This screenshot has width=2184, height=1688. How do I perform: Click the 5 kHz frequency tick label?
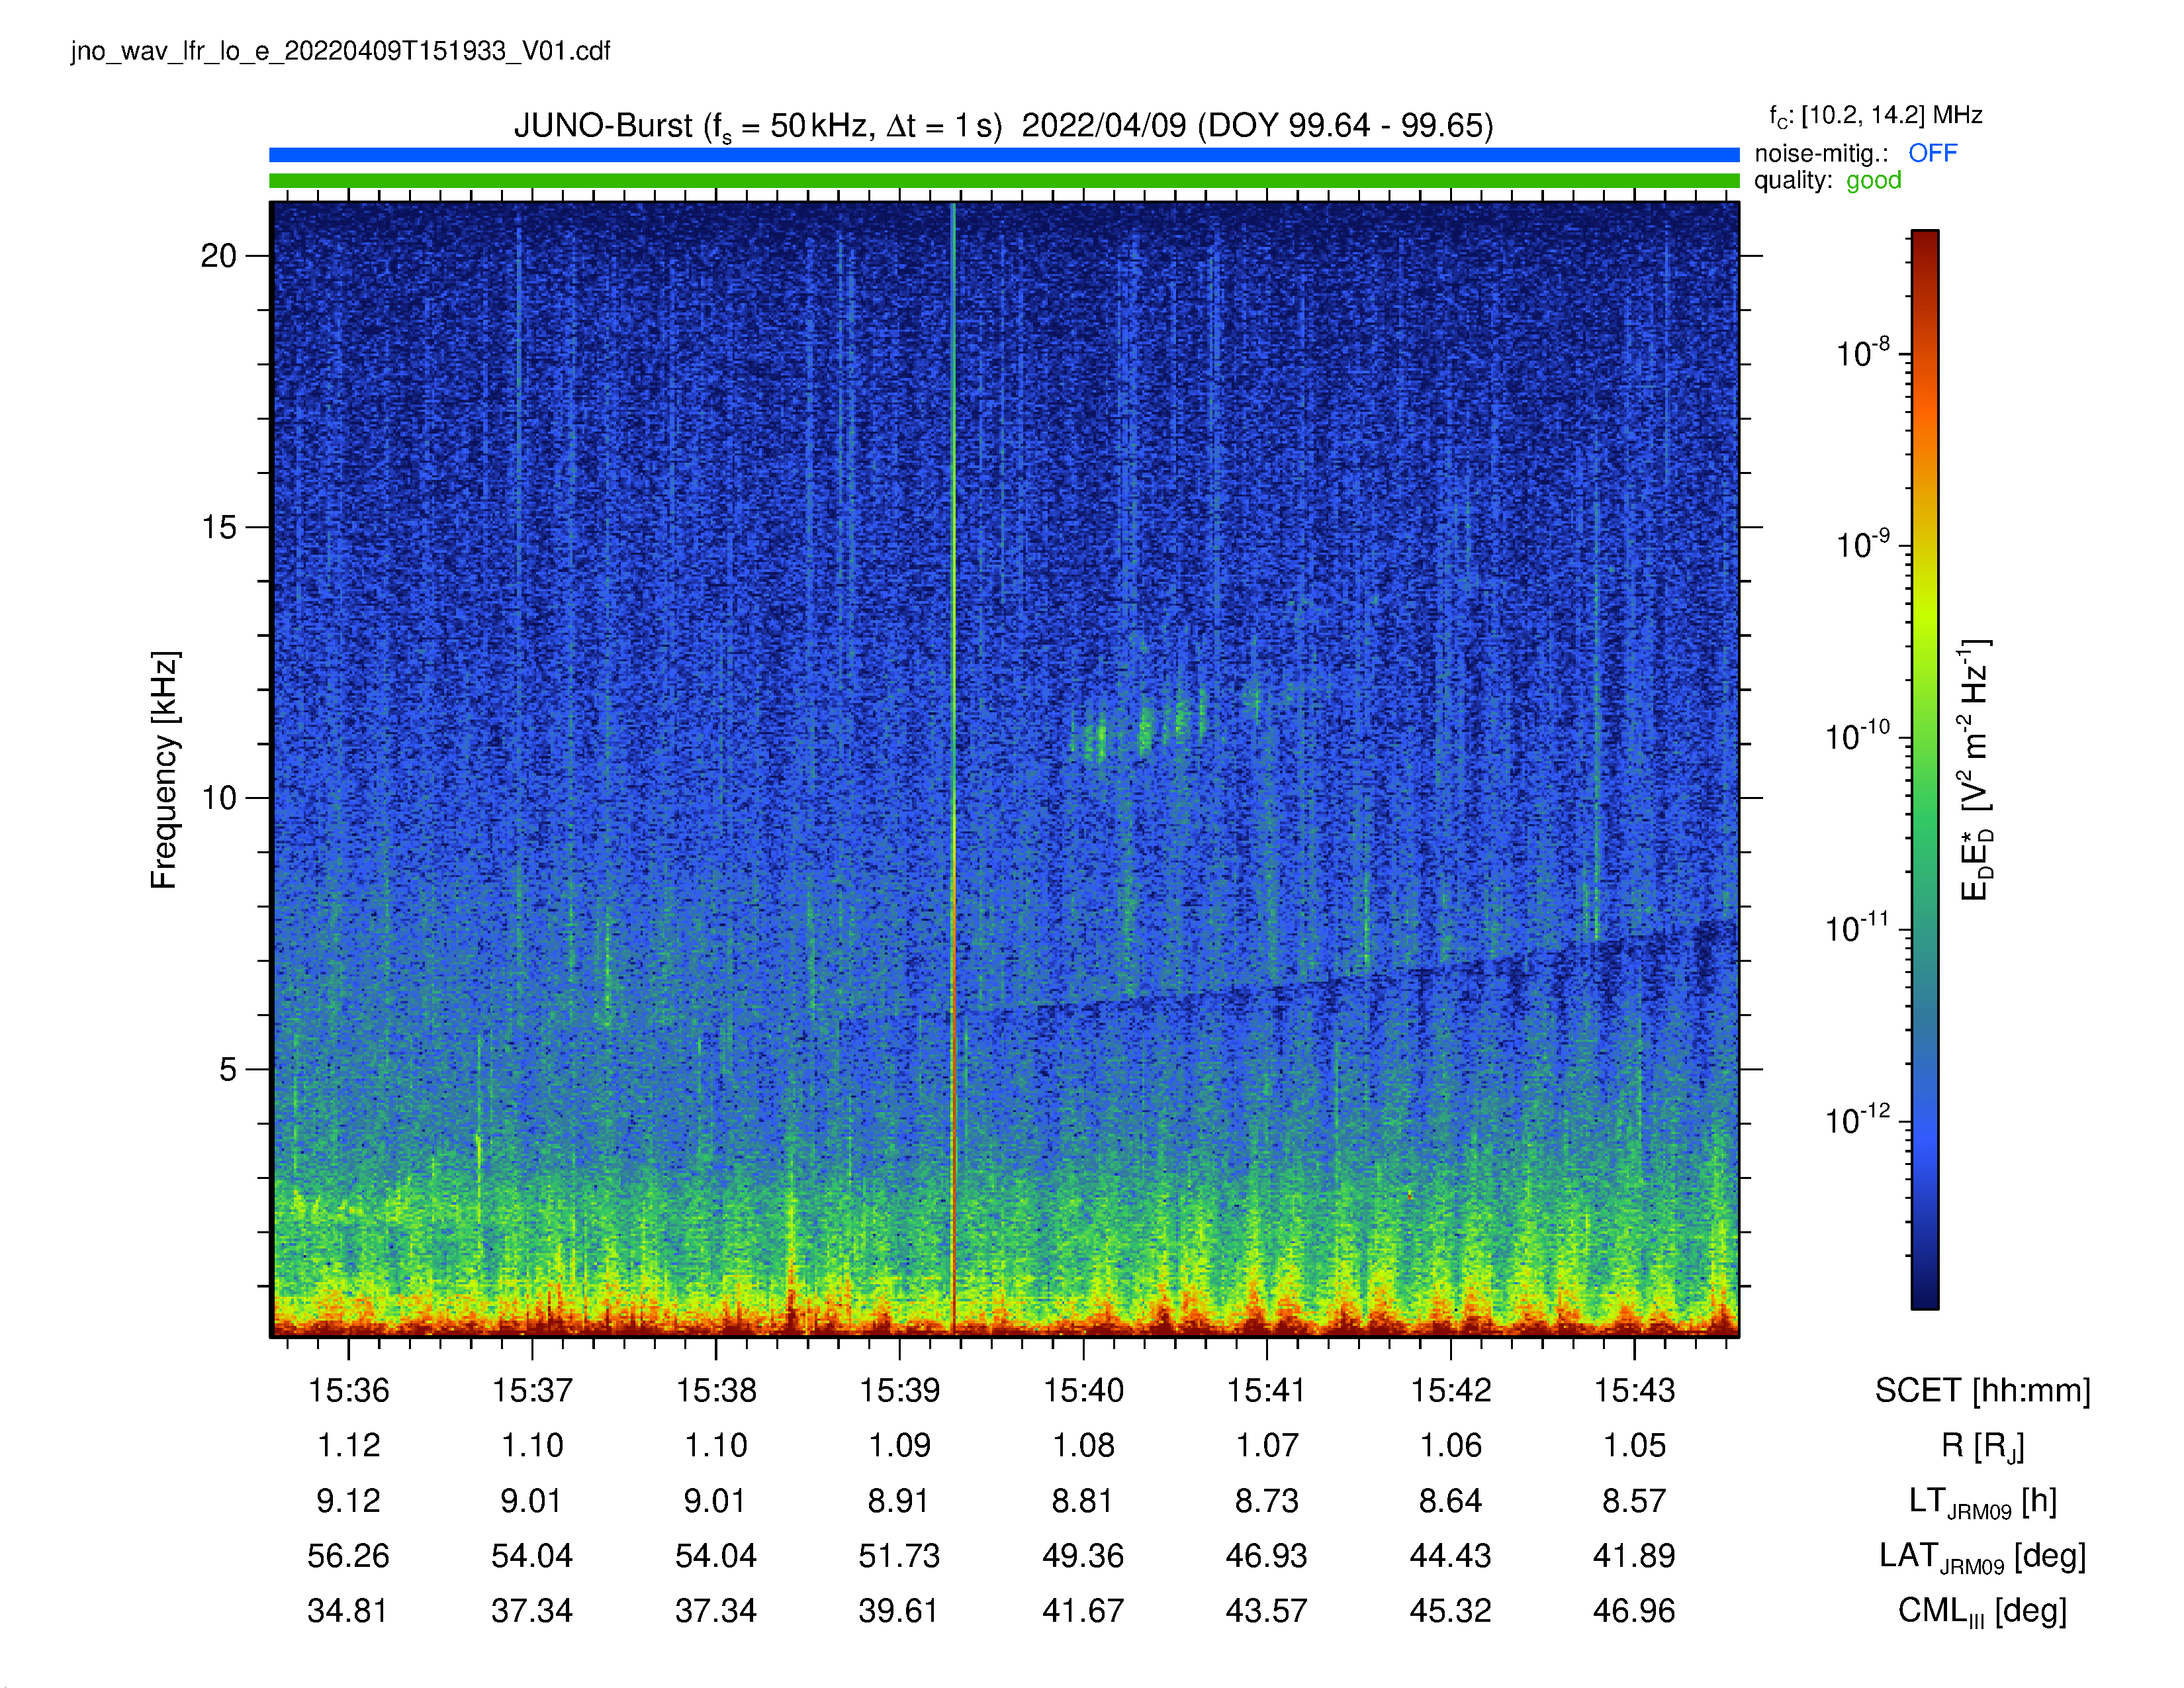coord(228,1069)
